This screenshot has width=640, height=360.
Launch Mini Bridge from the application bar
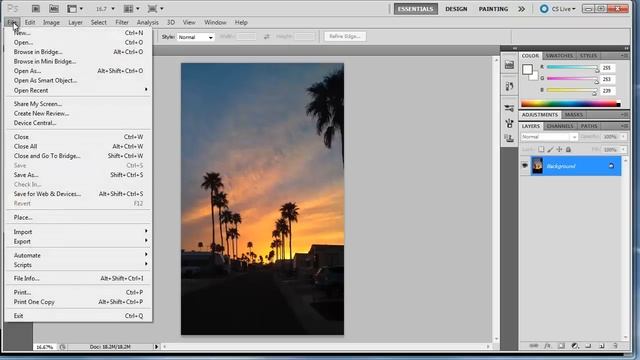click(x=53, y=9)
